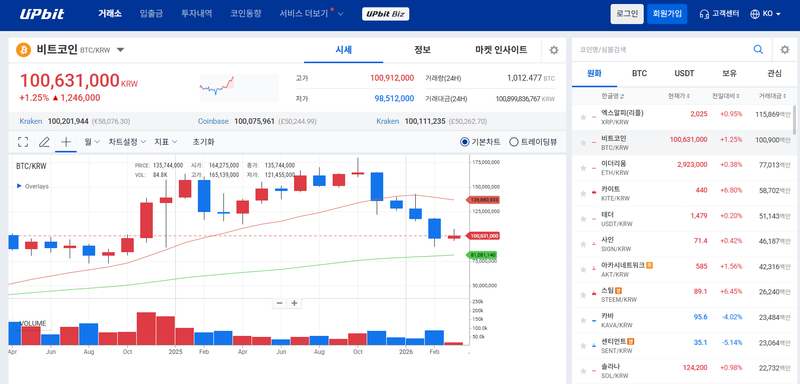
Task: Expand the 서비스 더보기 dropdown
Action: pos(311,14)
